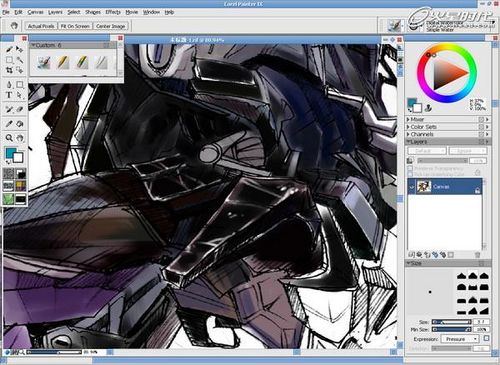Image resolution: width=500 pixels, height=365 pixels.
Task: Enable Preserve Transparency checkbox
Action: click(410, 168)
